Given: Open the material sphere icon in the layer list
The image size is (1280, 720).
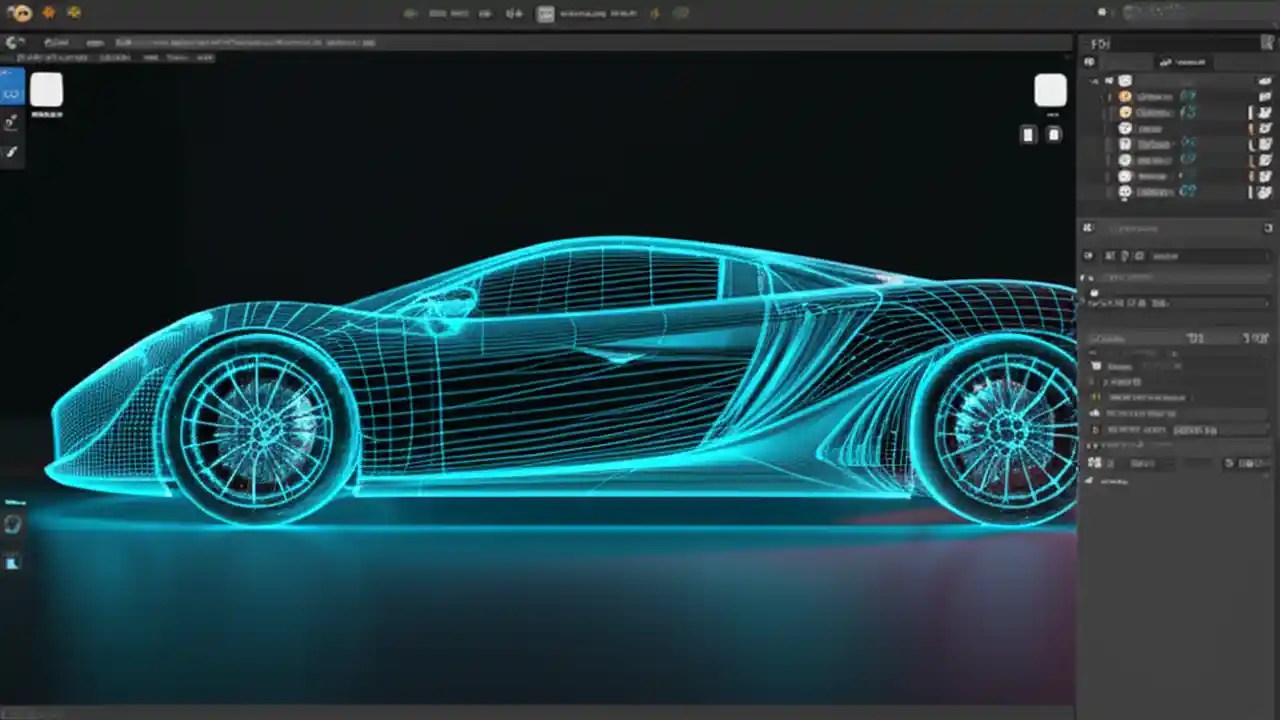Looking at the screenshot, I should tap(1125, 96).
